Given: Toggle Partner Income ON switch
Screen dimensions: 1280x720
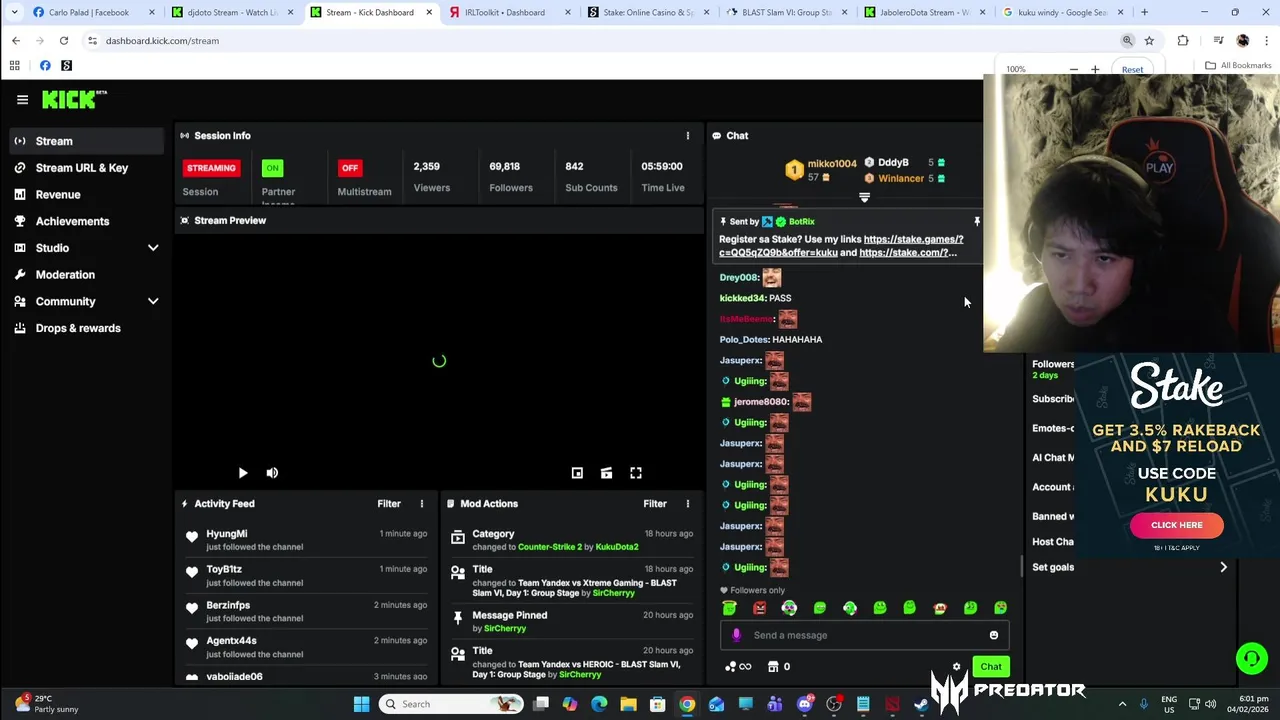Looking at the screenshot, I should tap(272, 168).
